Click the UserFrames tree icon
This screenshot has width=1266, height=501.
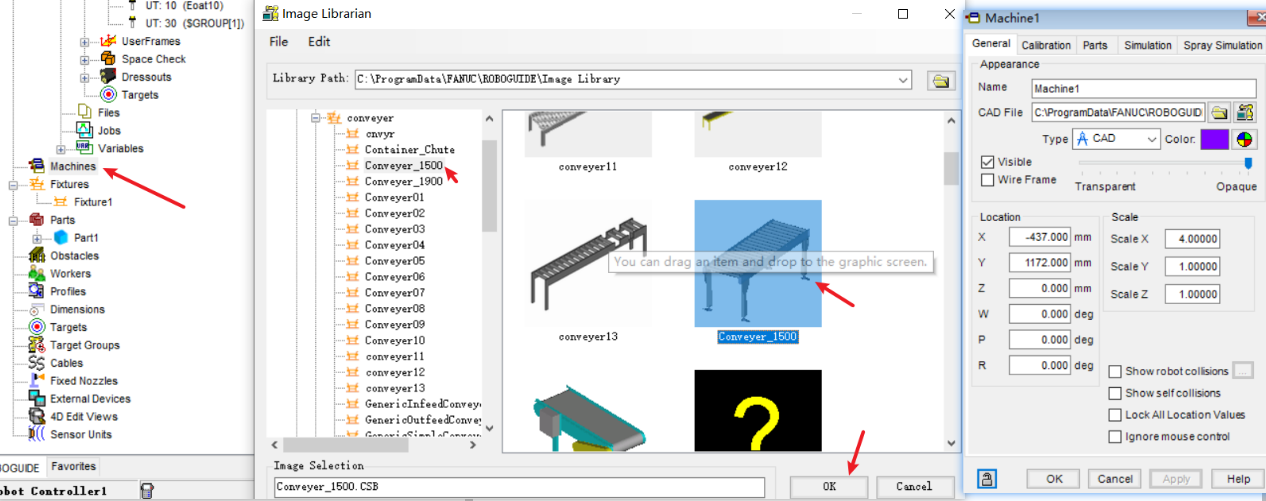coord(108,41)
